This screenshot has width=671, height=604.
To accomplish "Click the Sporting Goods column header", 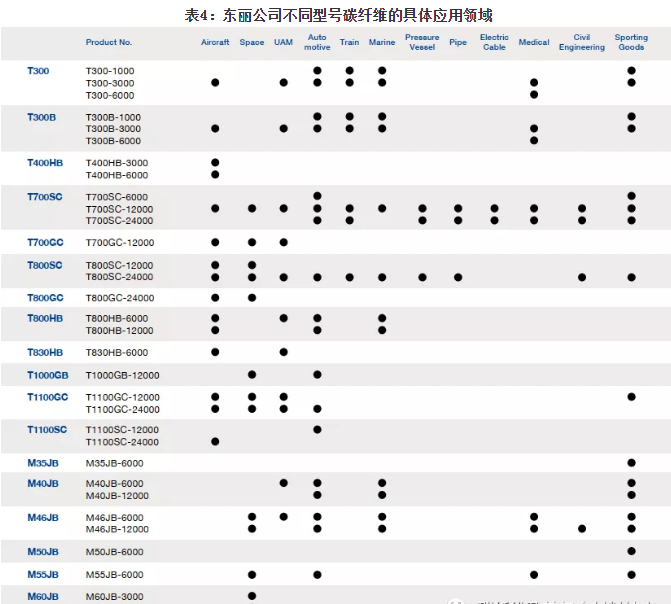I will (x=631, y=42).
